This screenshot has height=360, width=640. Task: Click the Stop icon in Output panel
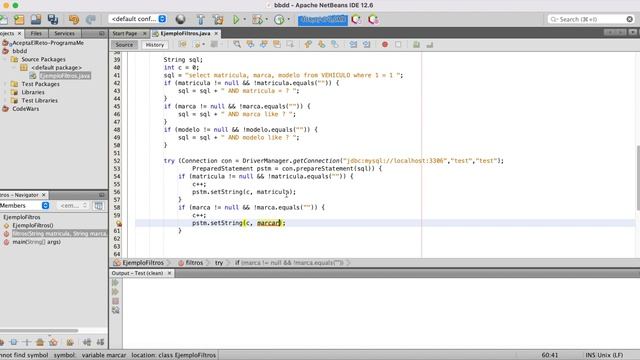coord(116,301)
